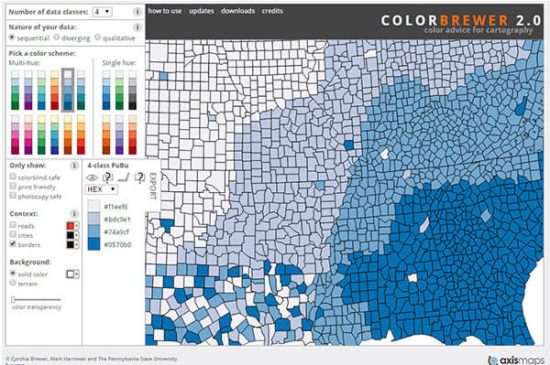Open the downloads menu item

[238, 11]
